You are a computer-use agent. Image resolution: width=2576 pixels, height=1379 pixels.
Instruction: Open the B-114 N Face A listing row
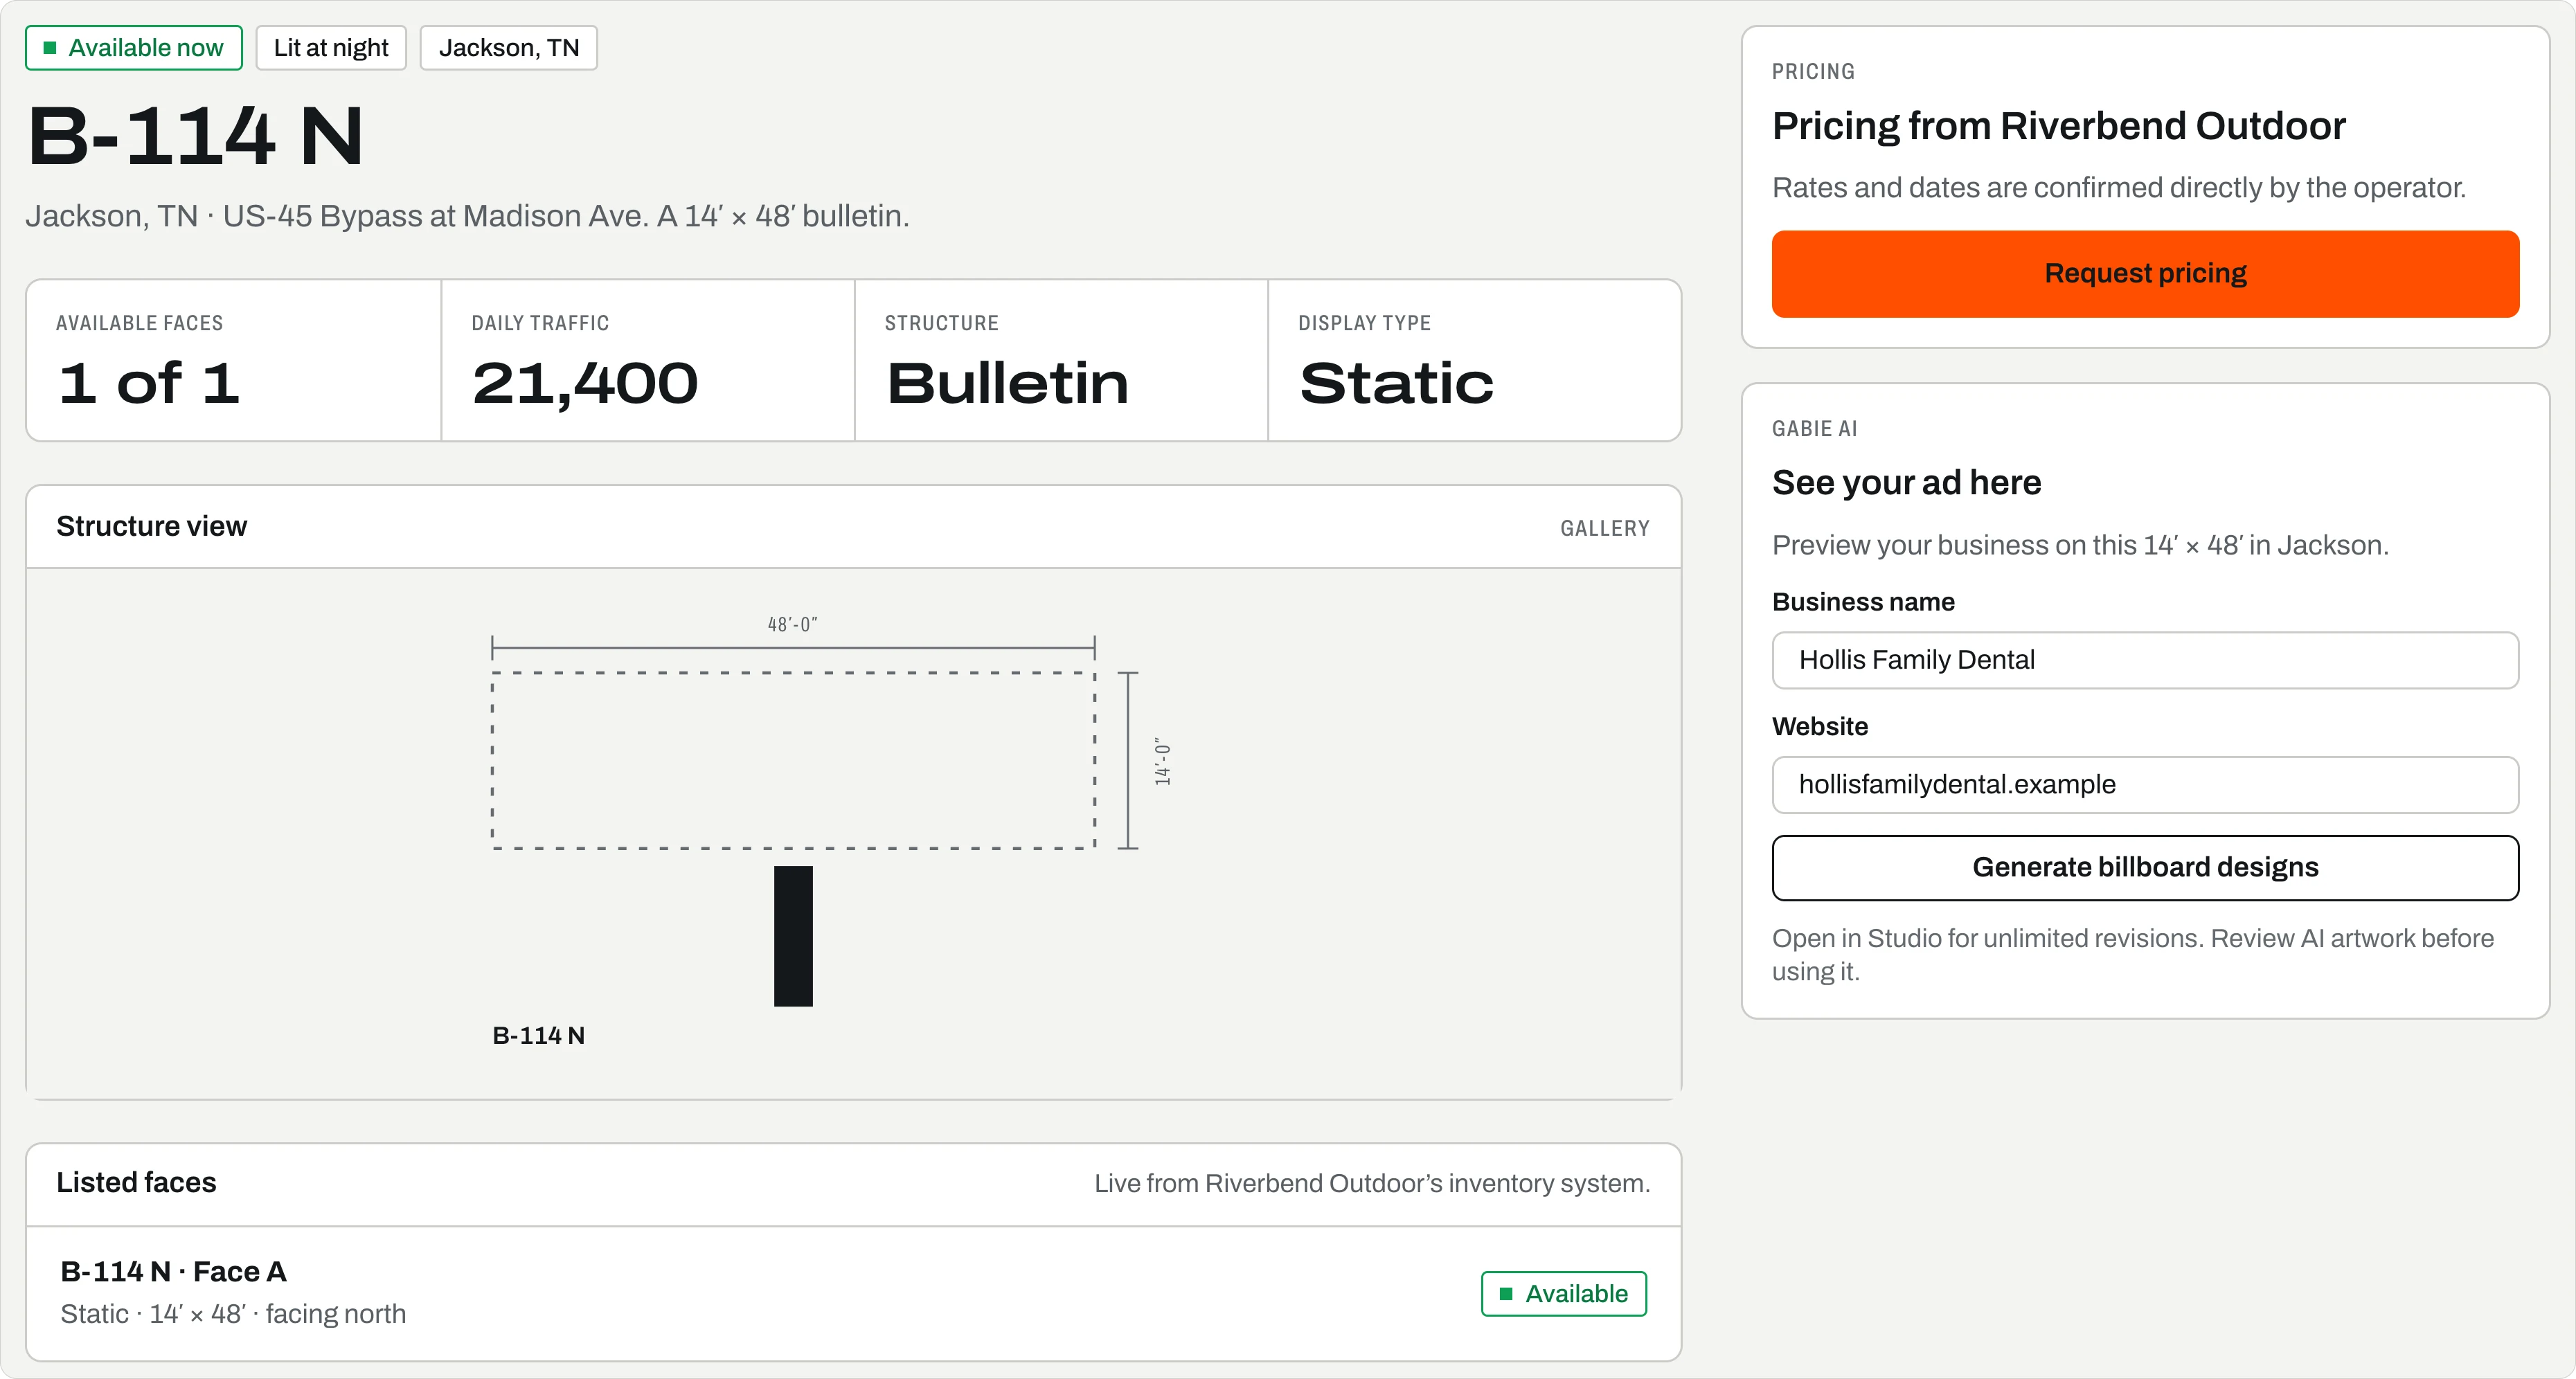coord(853,1293)
